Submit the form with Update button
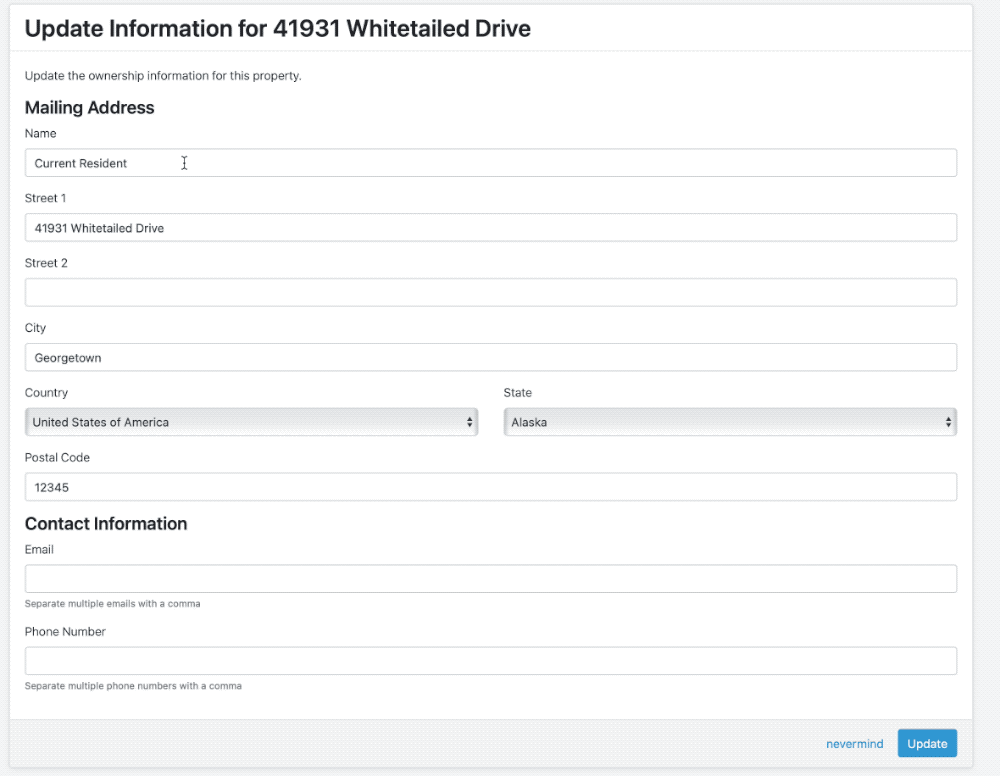The width and height of the screenshot is (1000, 776). 927,743
